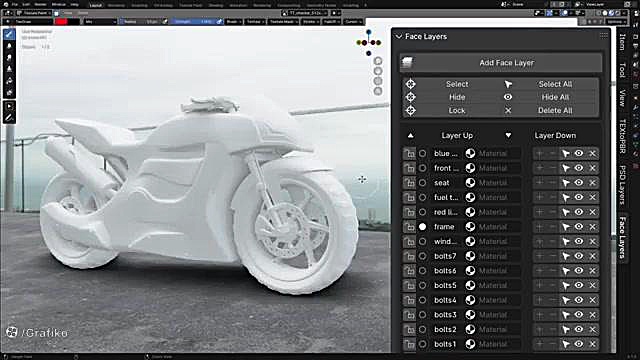Open Material field on bolts1 row

point(498,344)
